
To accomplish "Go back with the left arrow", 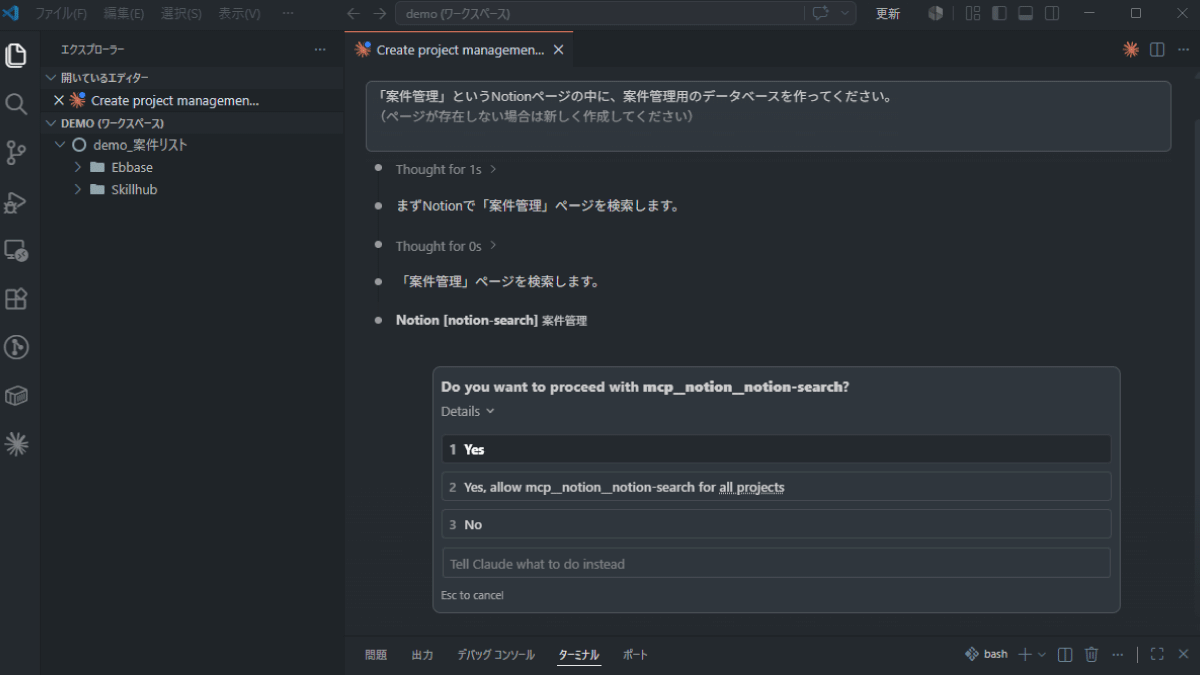I will (x=352, y=13).
